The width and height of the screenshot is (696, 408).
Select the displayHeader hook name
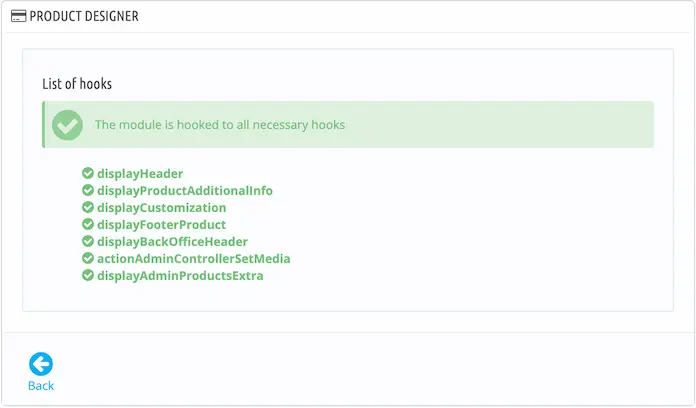pyautogui.click(x=140, y=174)
